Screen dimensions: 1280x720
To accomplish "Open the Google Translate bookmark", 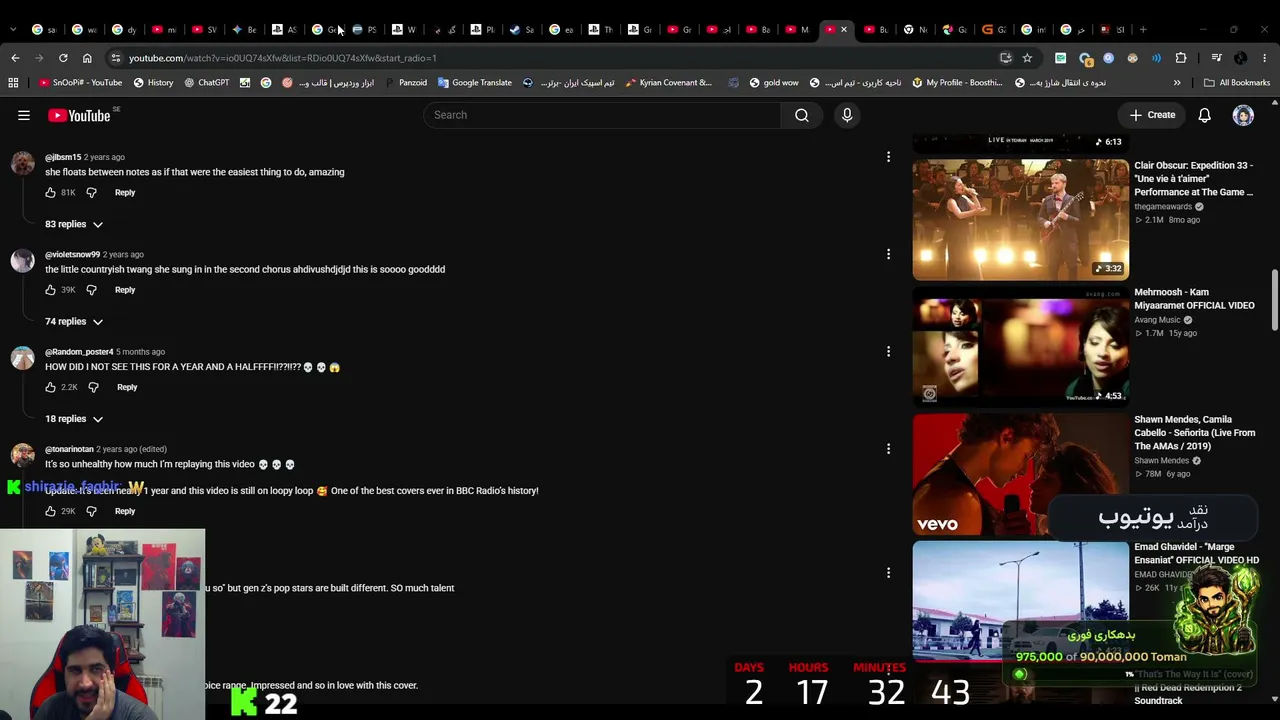I will pyautogui.click(x=475, y=83).
